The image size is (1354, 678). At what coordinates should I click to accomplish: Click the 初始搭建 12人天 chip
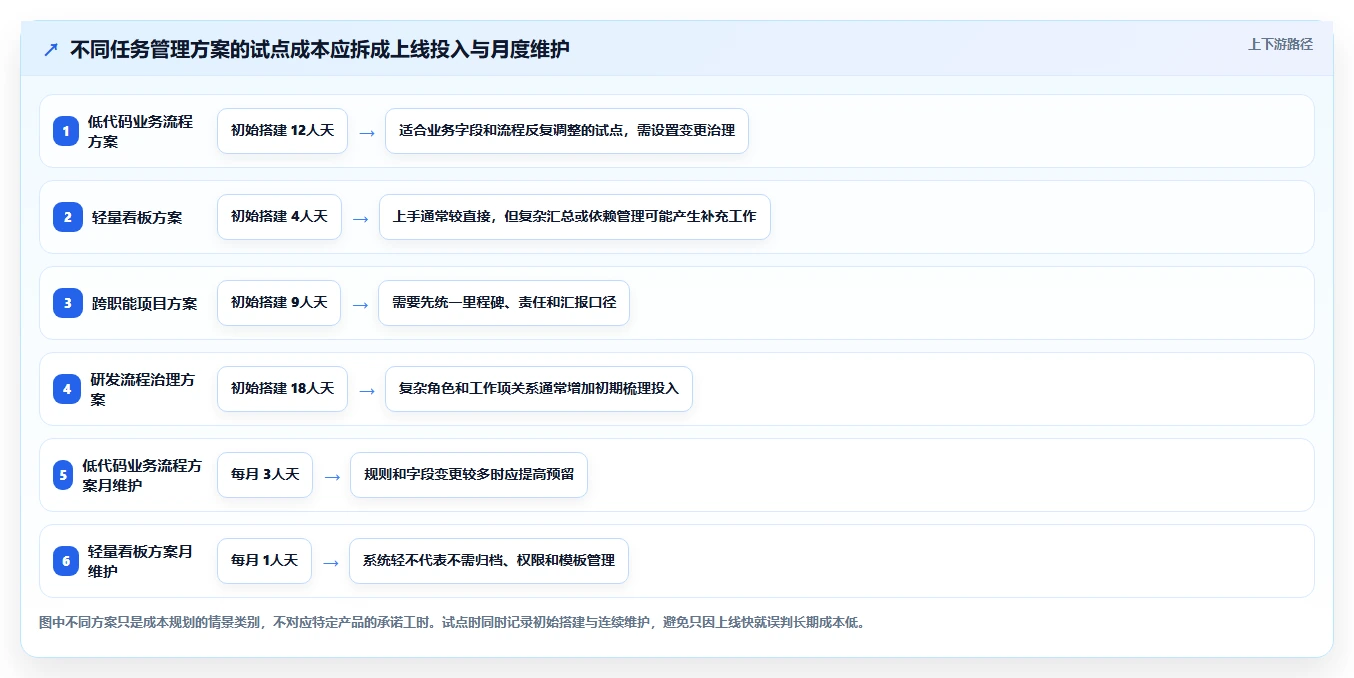(282, 131)
